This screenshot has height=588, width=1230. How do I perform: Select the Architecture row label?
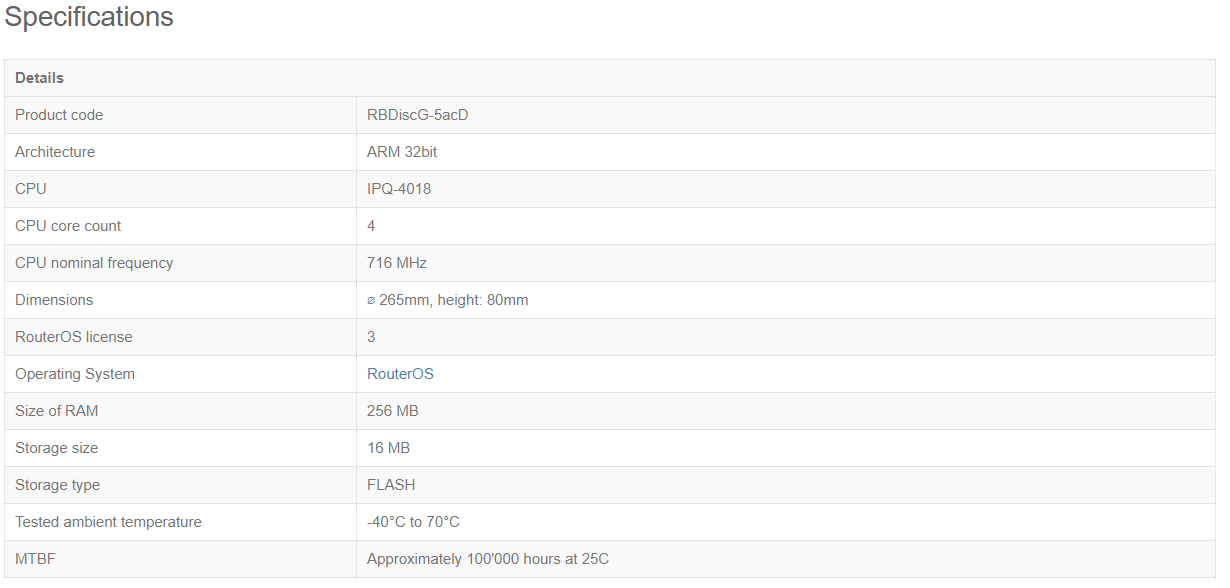pyautogui.click(x=55, y=152)
